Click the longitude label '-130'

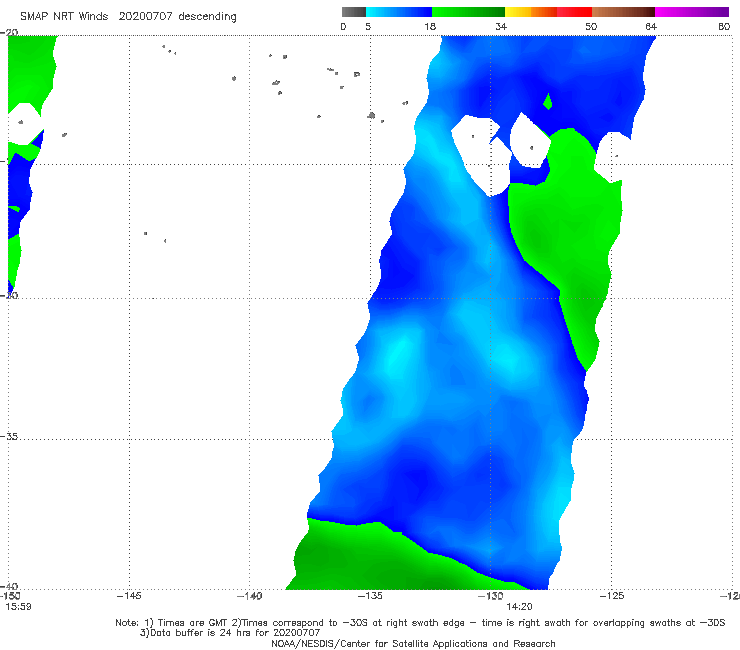pyautogui.click(x=491, y=596)
